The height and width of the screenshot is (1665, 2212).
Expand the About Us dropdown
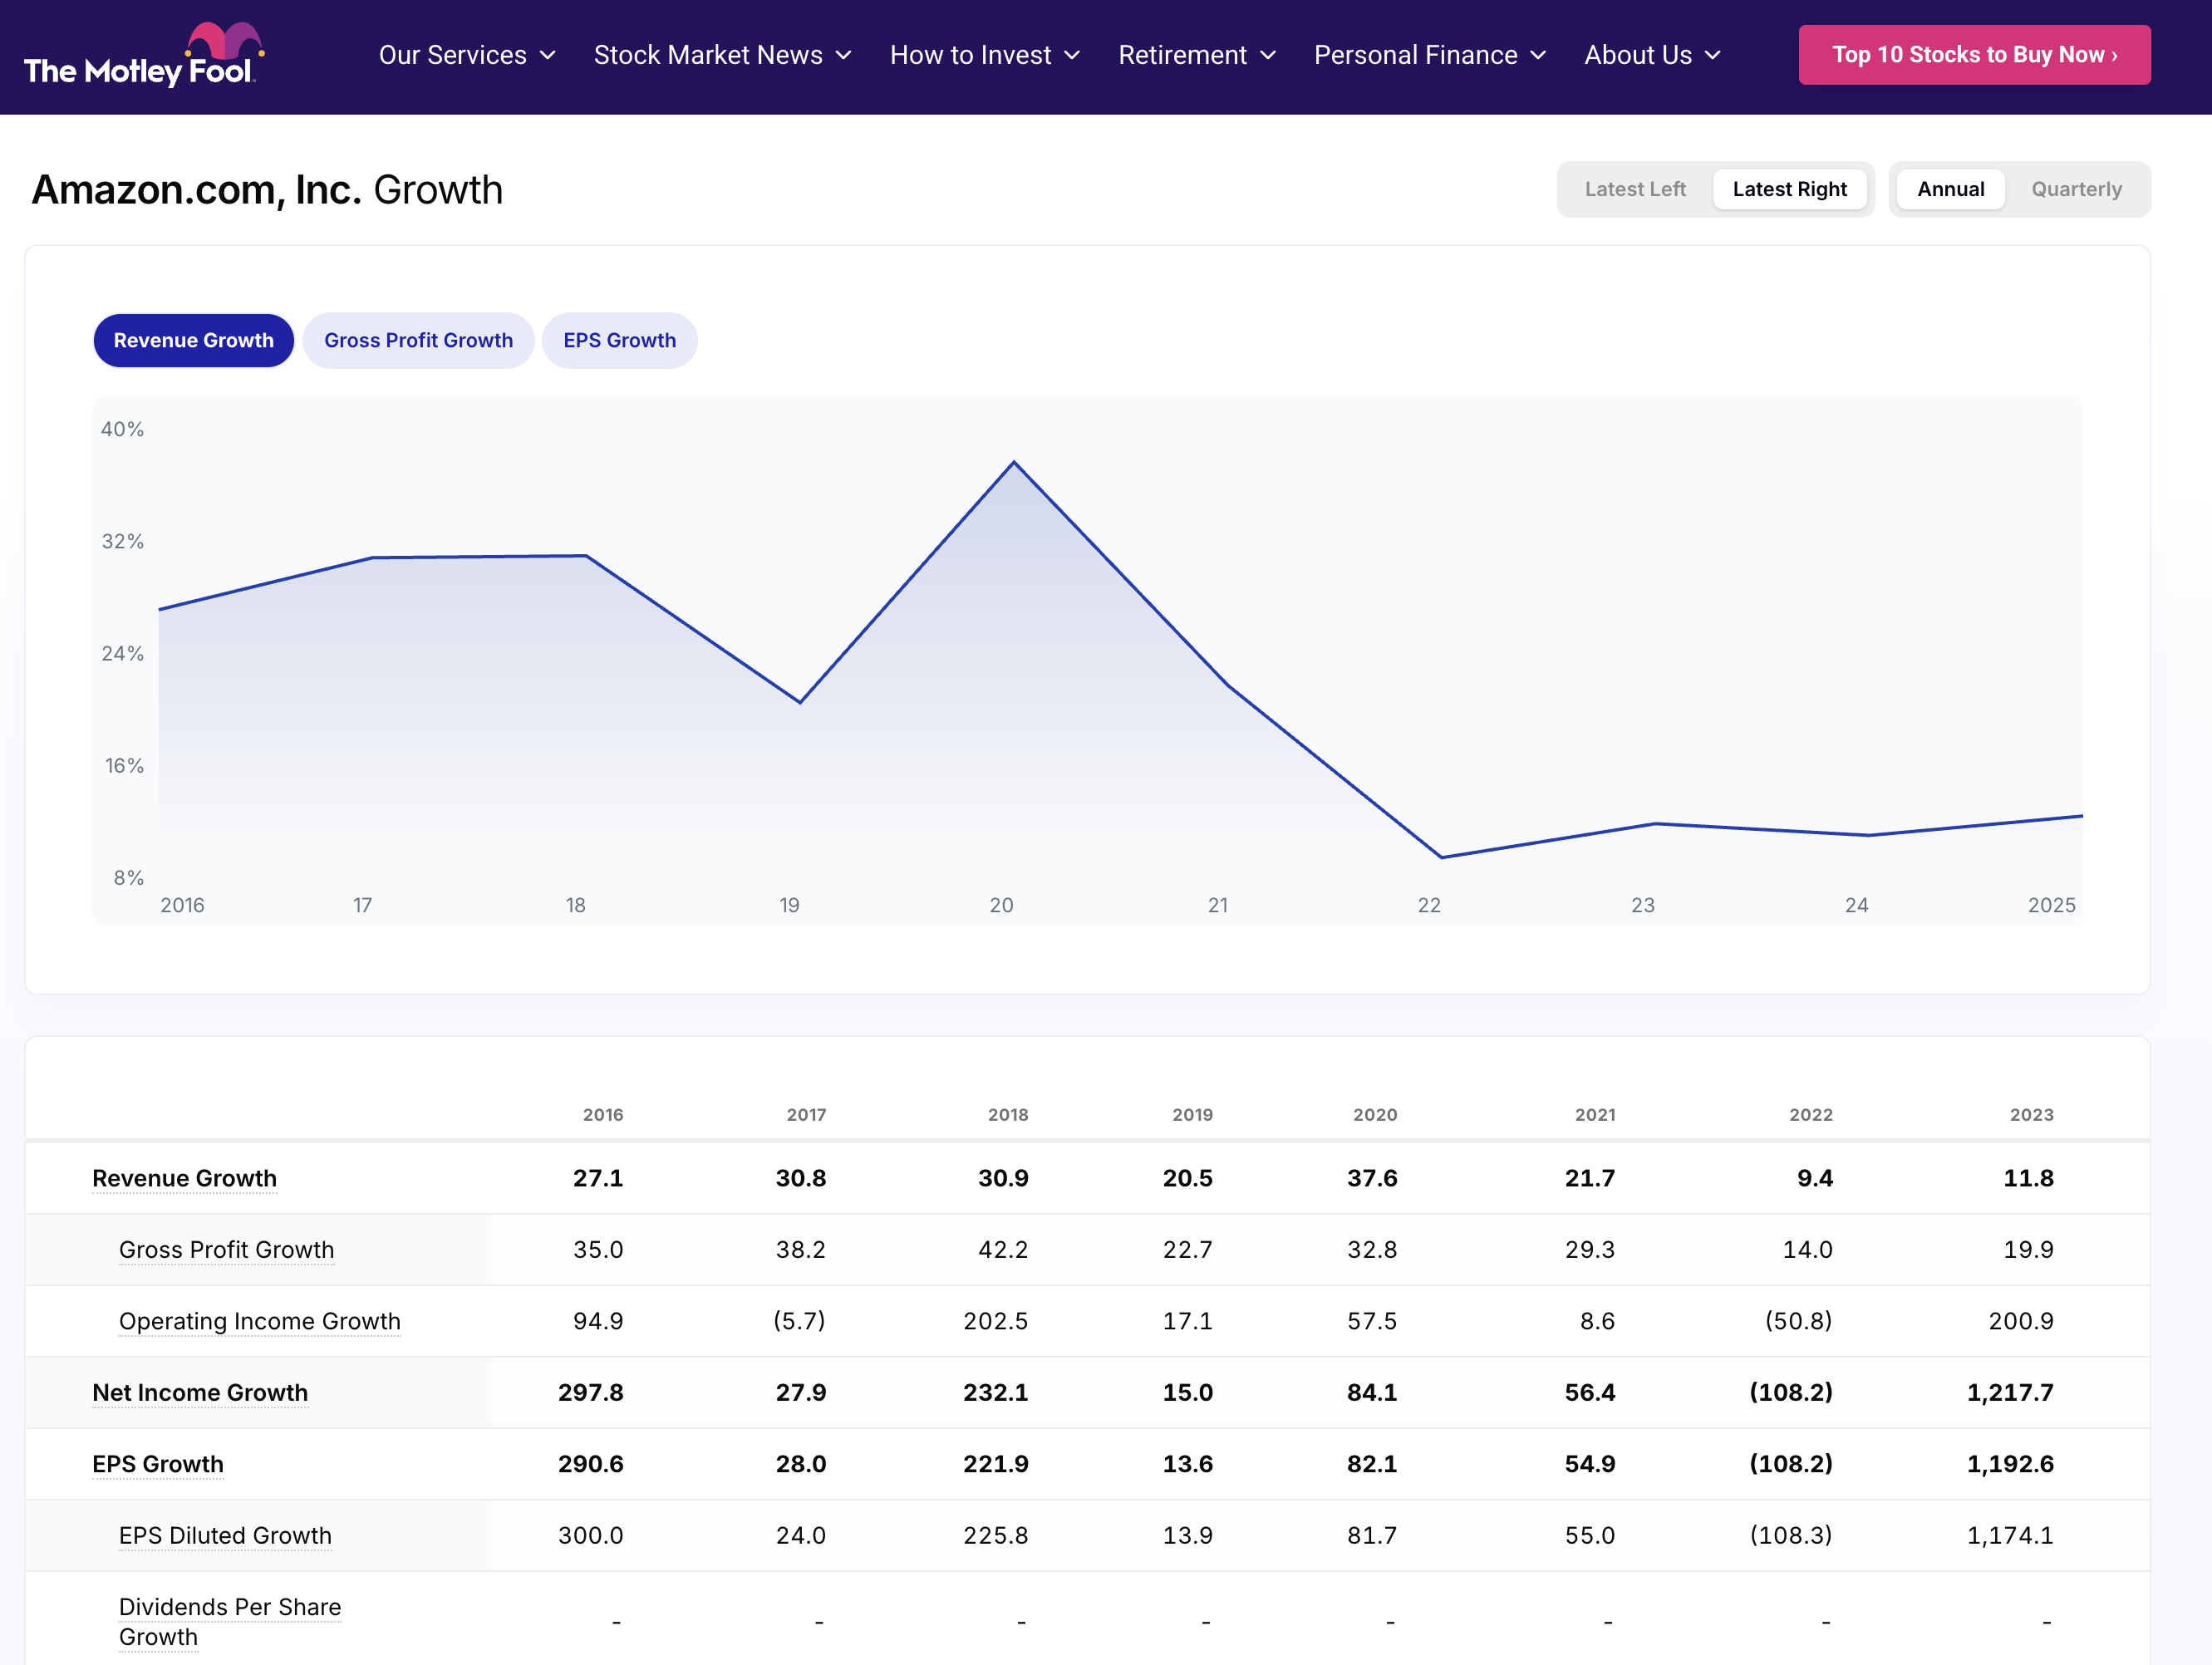click(x=1650, y=55)
